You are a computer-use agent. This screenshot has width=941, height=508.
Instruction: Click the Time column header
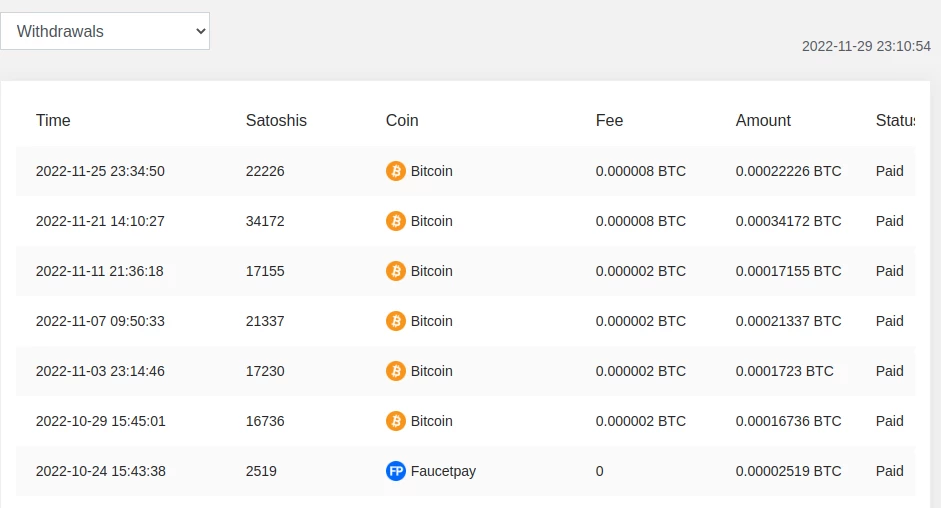point(53,120)
